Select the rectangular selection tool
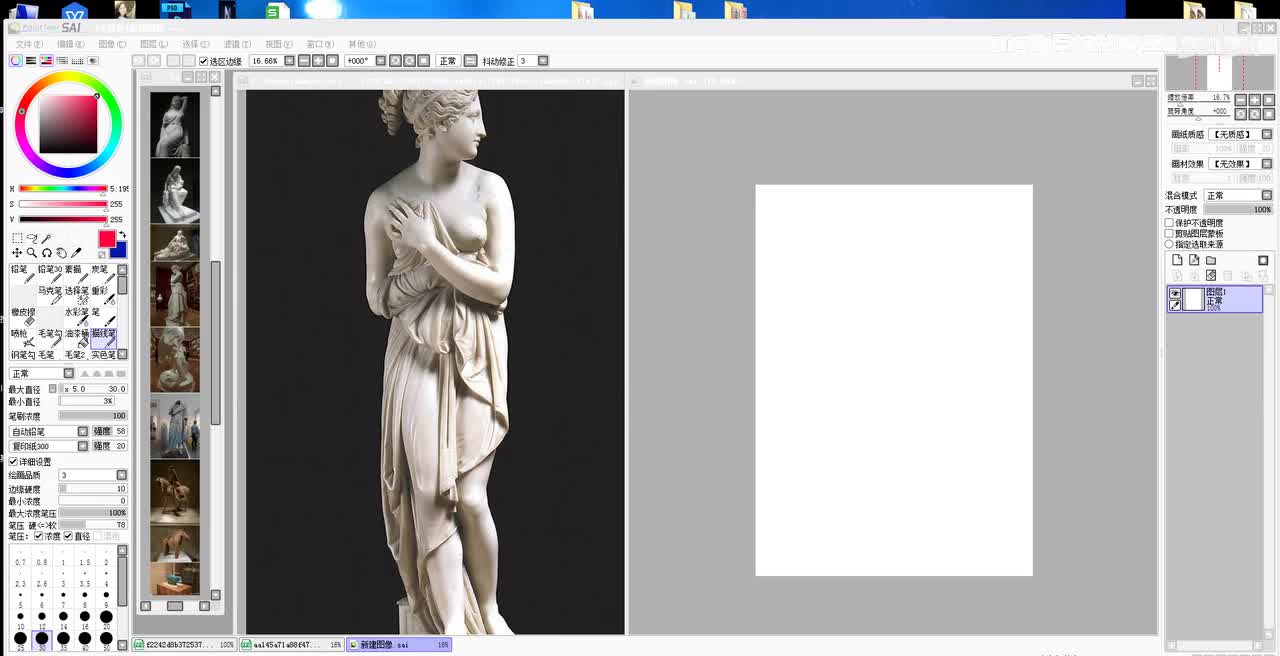Image resolution: width=1280 pixels, height=656 pixels. [17, 239]
